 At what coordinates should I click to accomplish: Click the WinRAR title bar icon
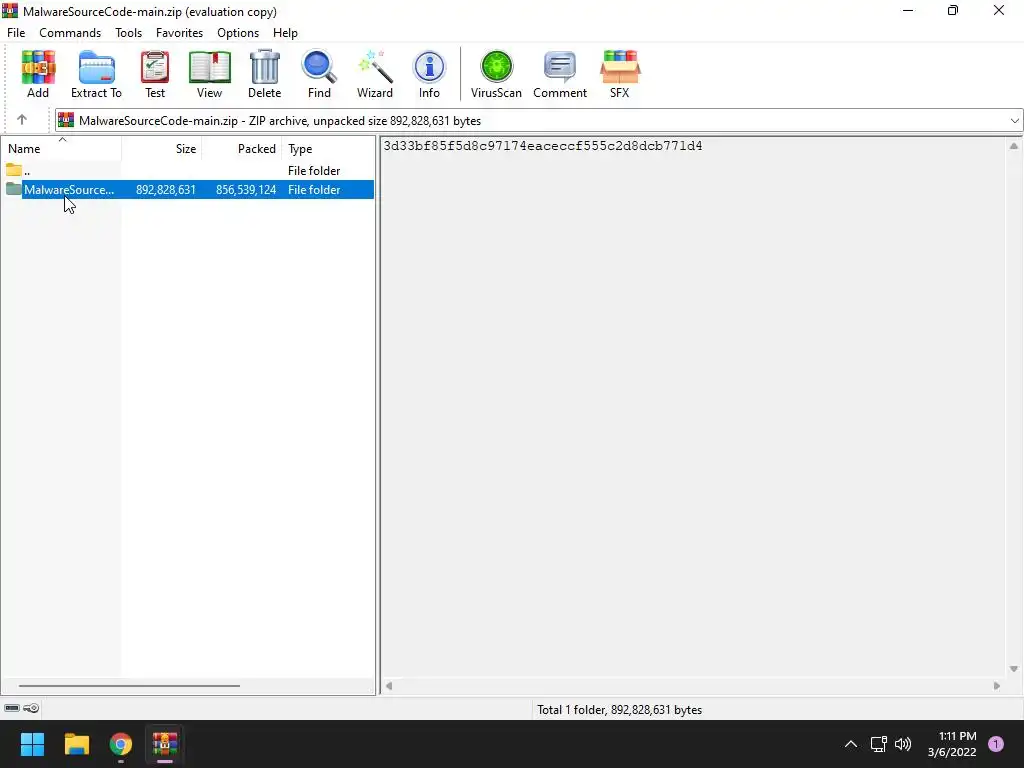[x=10, y=11]
